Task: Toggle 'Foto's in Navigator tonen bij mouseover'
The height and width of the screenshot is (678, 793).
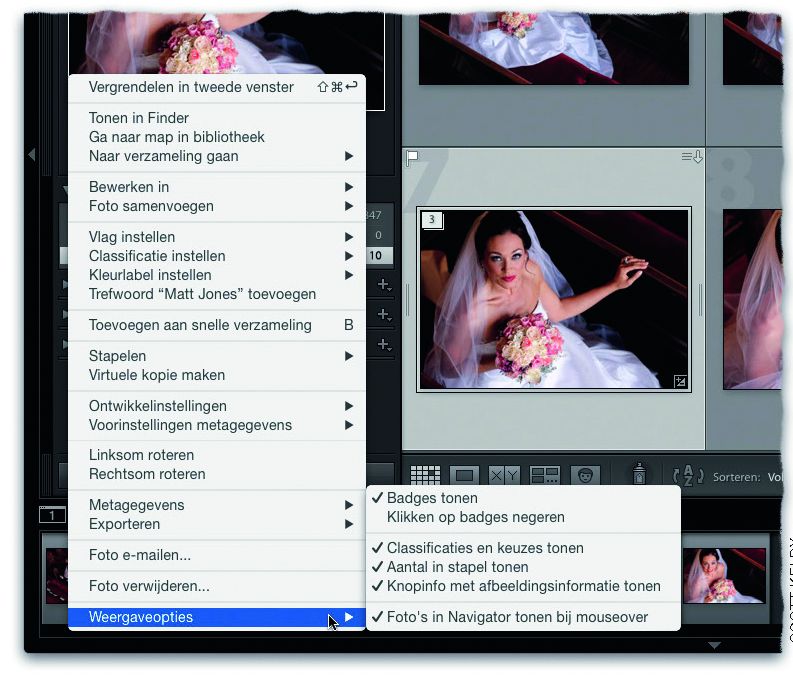Action: tap(517, 617)
